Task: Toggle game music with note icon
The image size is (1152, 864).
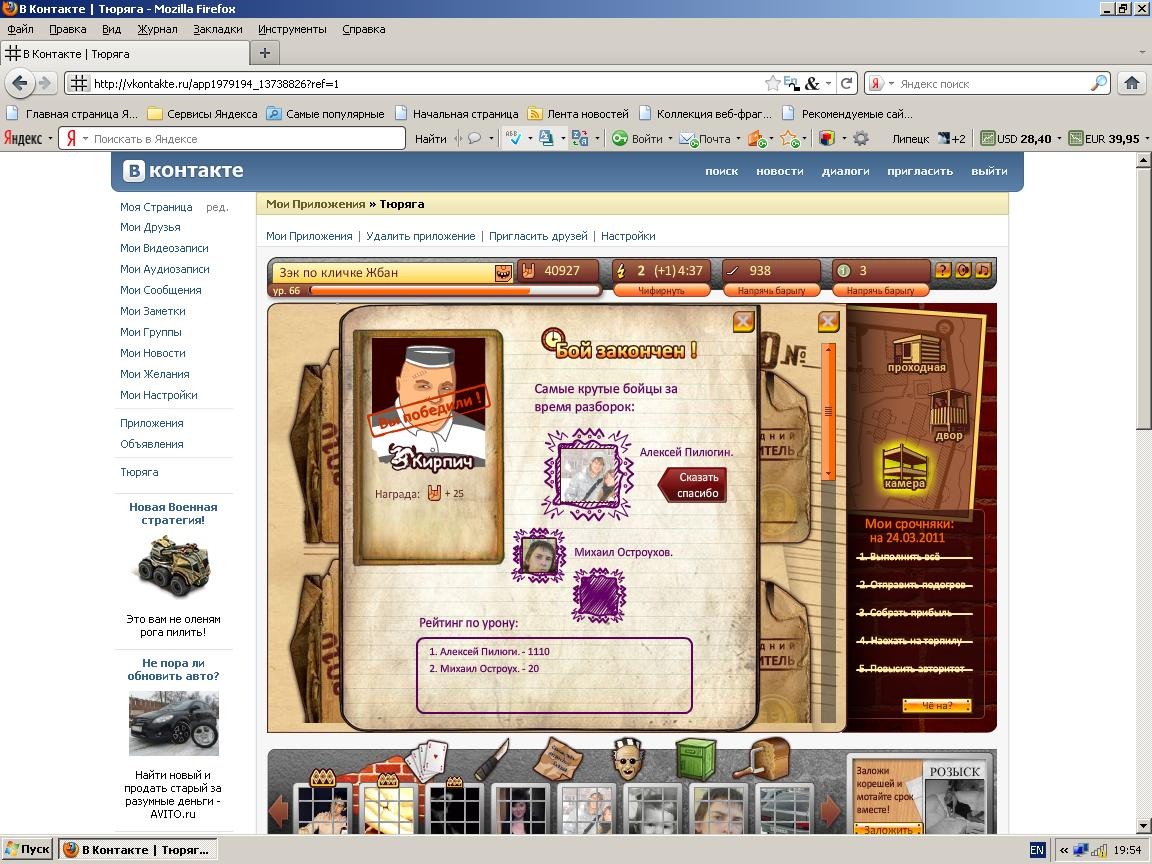Action: coord(983,270)
